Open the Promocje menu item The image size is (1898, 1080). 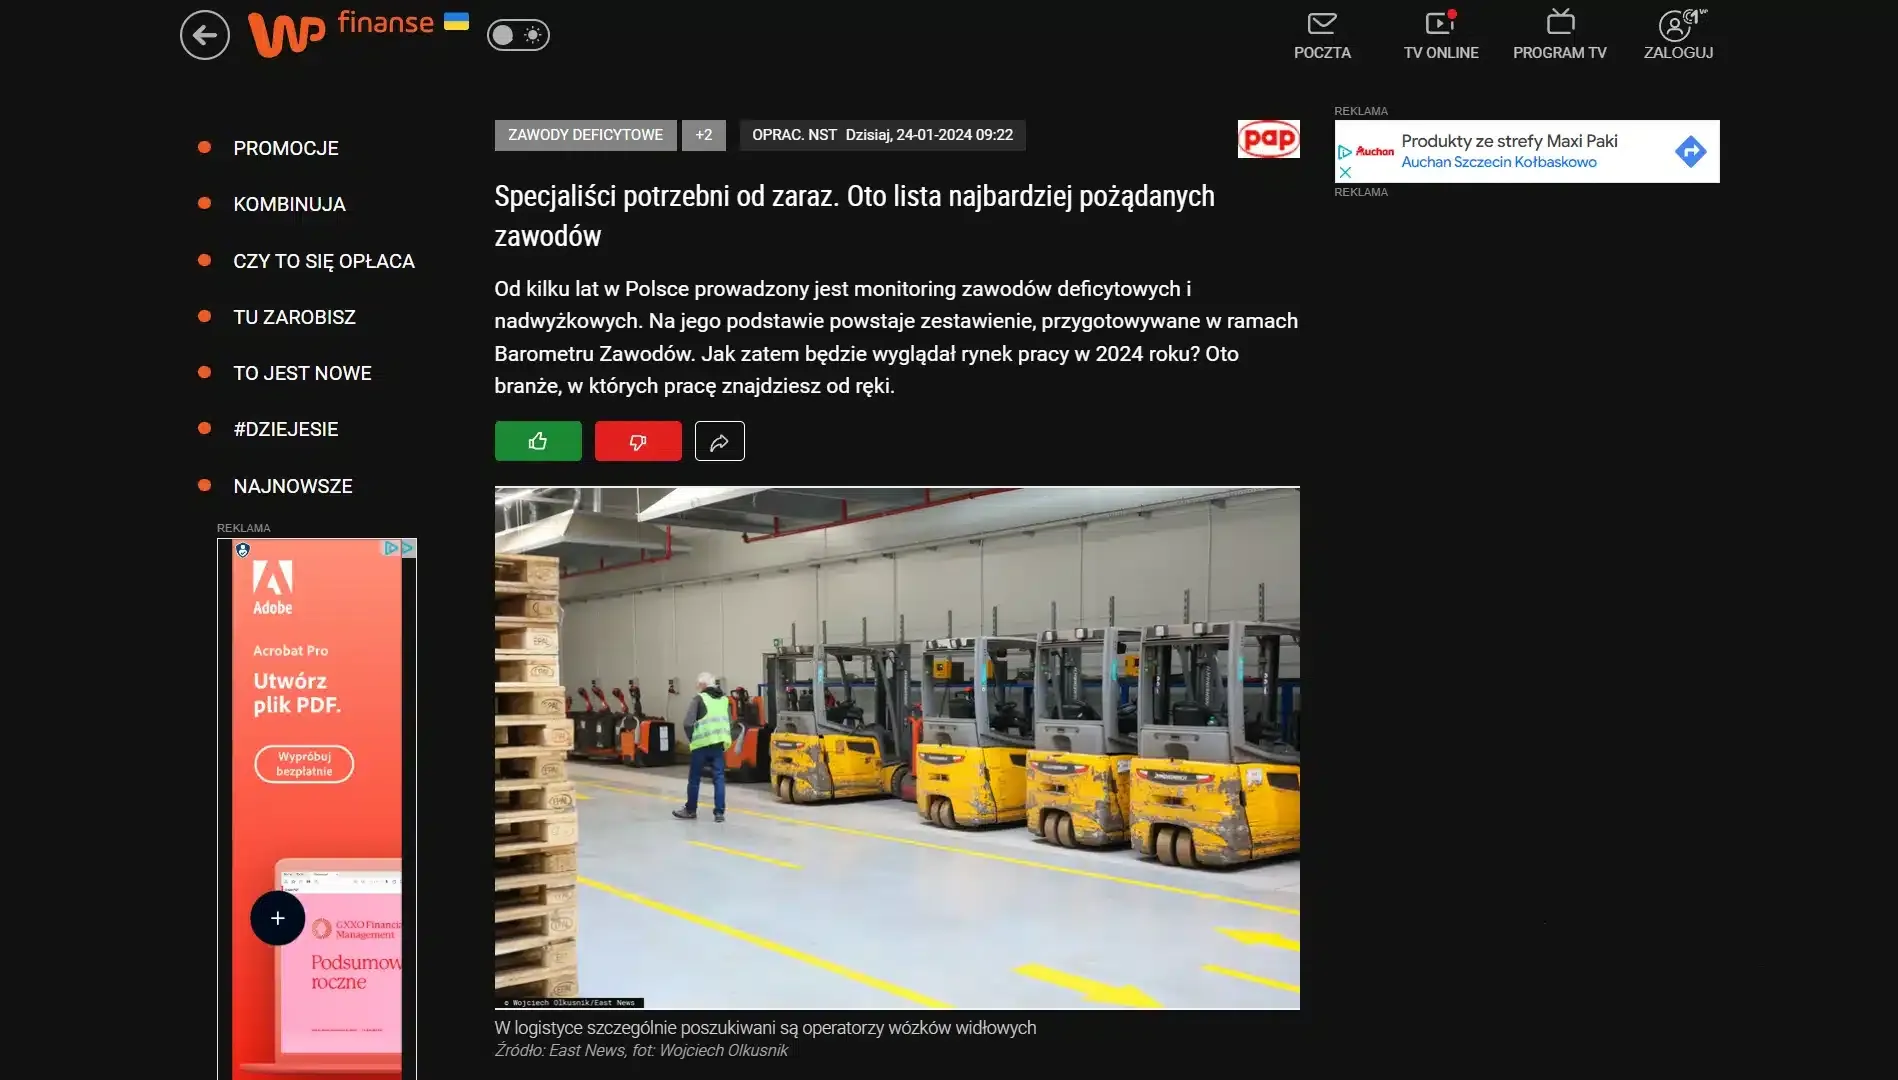[286, 148]
